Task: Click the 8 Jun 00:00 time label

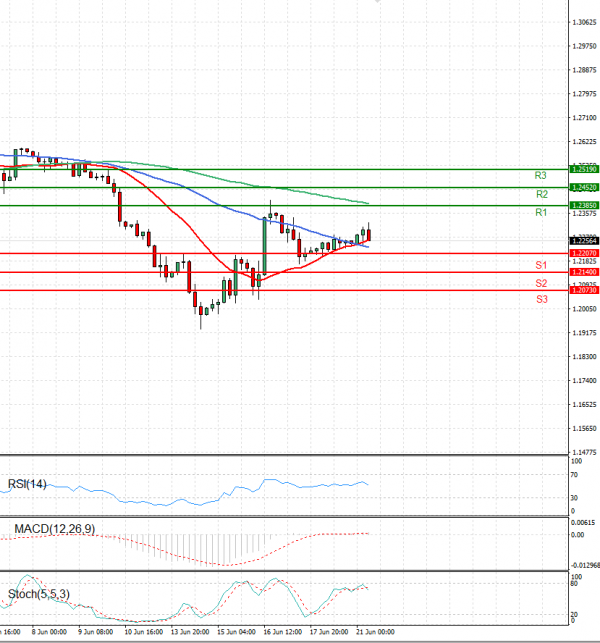Action: [x=49, y=632]
